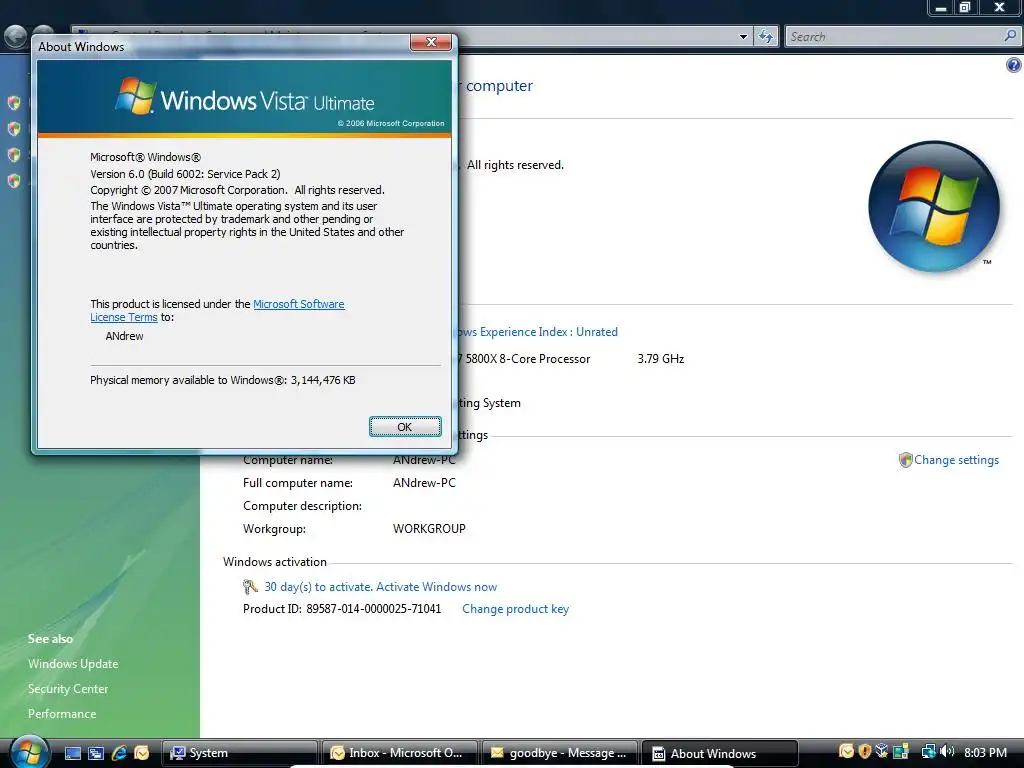Expand the address bar history dropdown arrow
This screenshot has width=1024, height=768.
(743, 37)
